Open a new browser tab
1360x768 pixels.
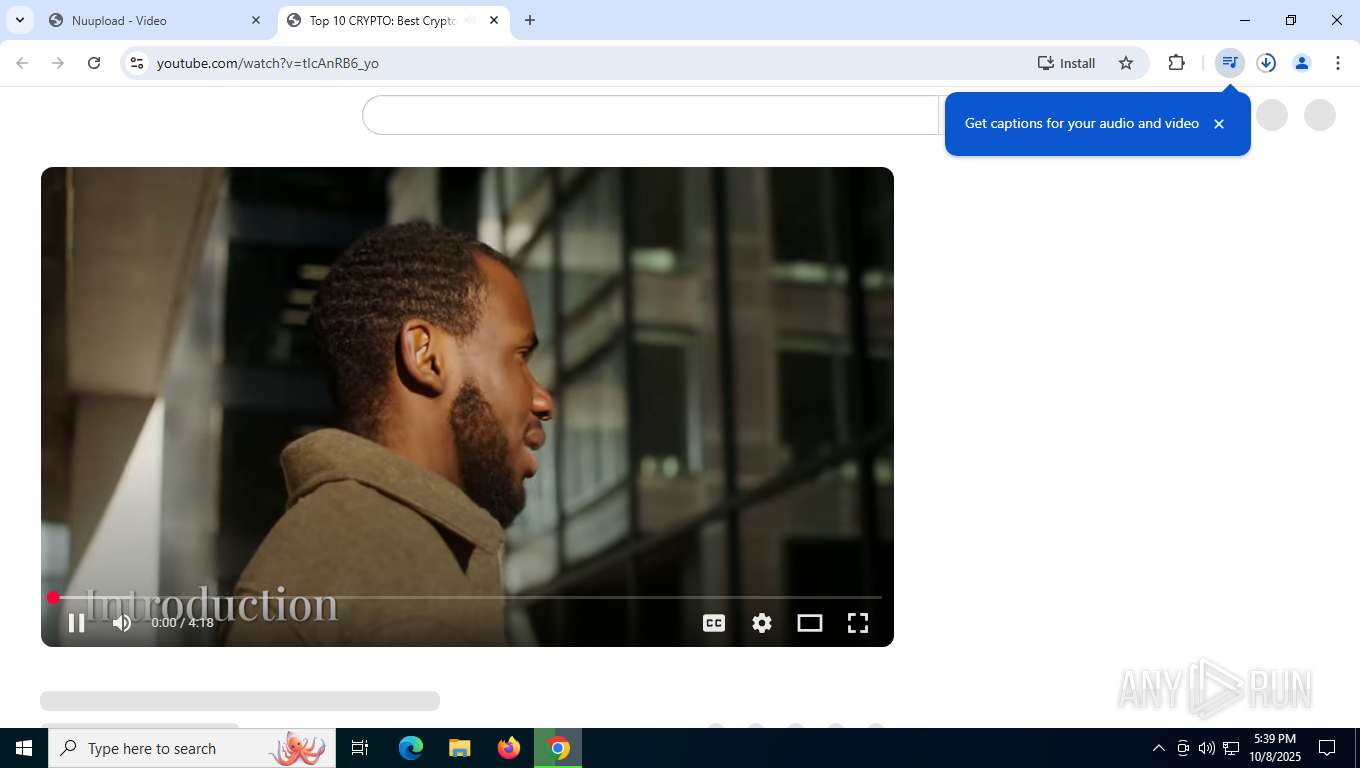[530, 20]
